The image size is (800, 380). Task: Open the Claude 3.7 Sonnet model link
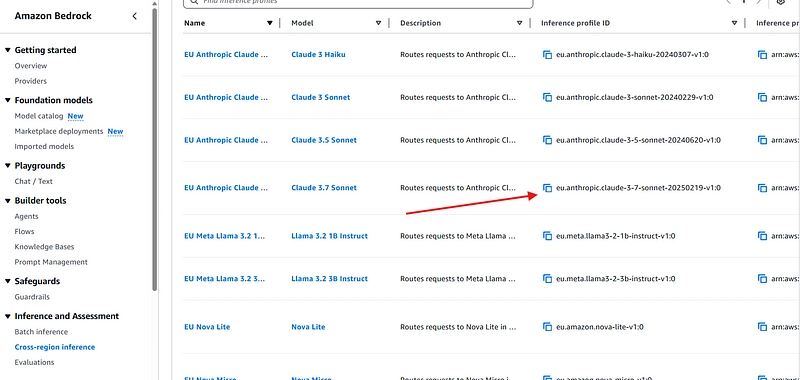324,188
